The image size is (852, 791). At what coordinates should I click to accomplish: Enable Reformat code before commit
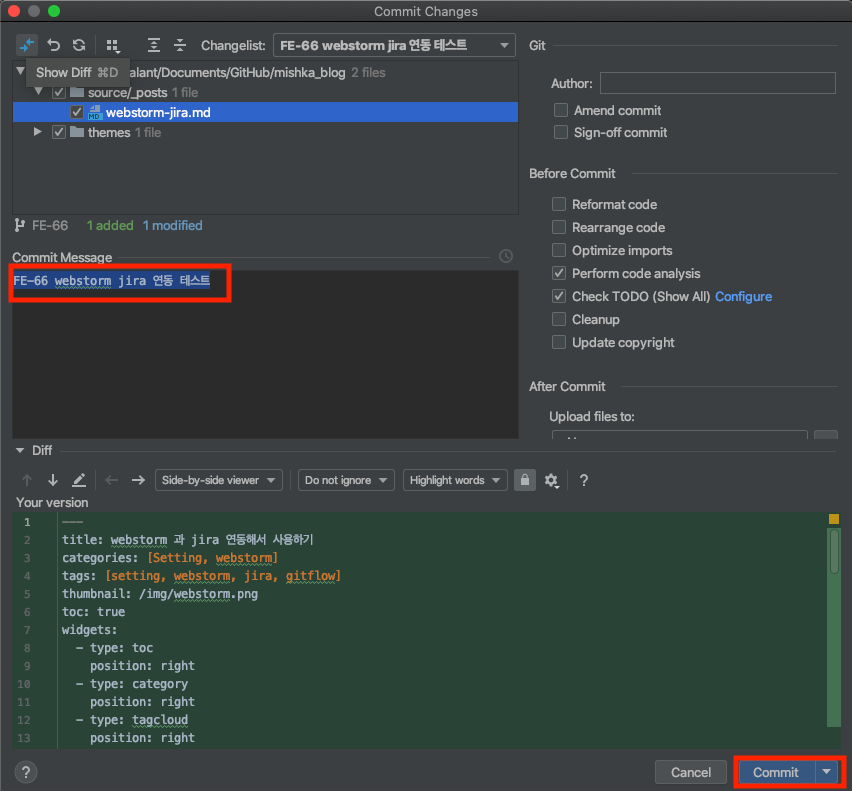coord(558,204)
